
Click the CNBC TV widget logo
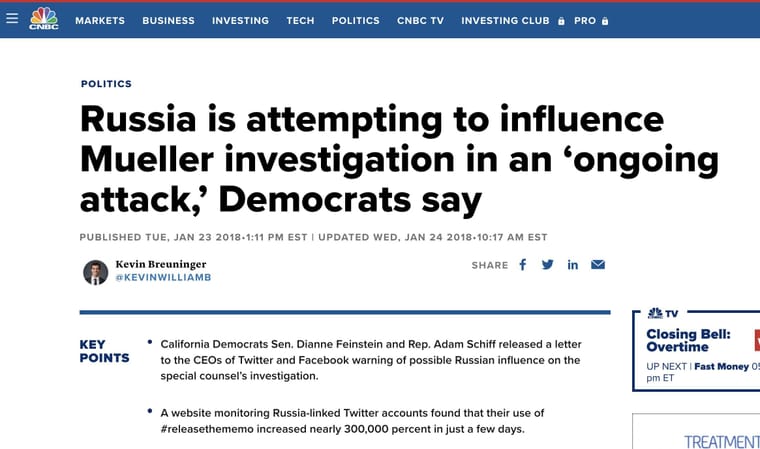point(663,313)
